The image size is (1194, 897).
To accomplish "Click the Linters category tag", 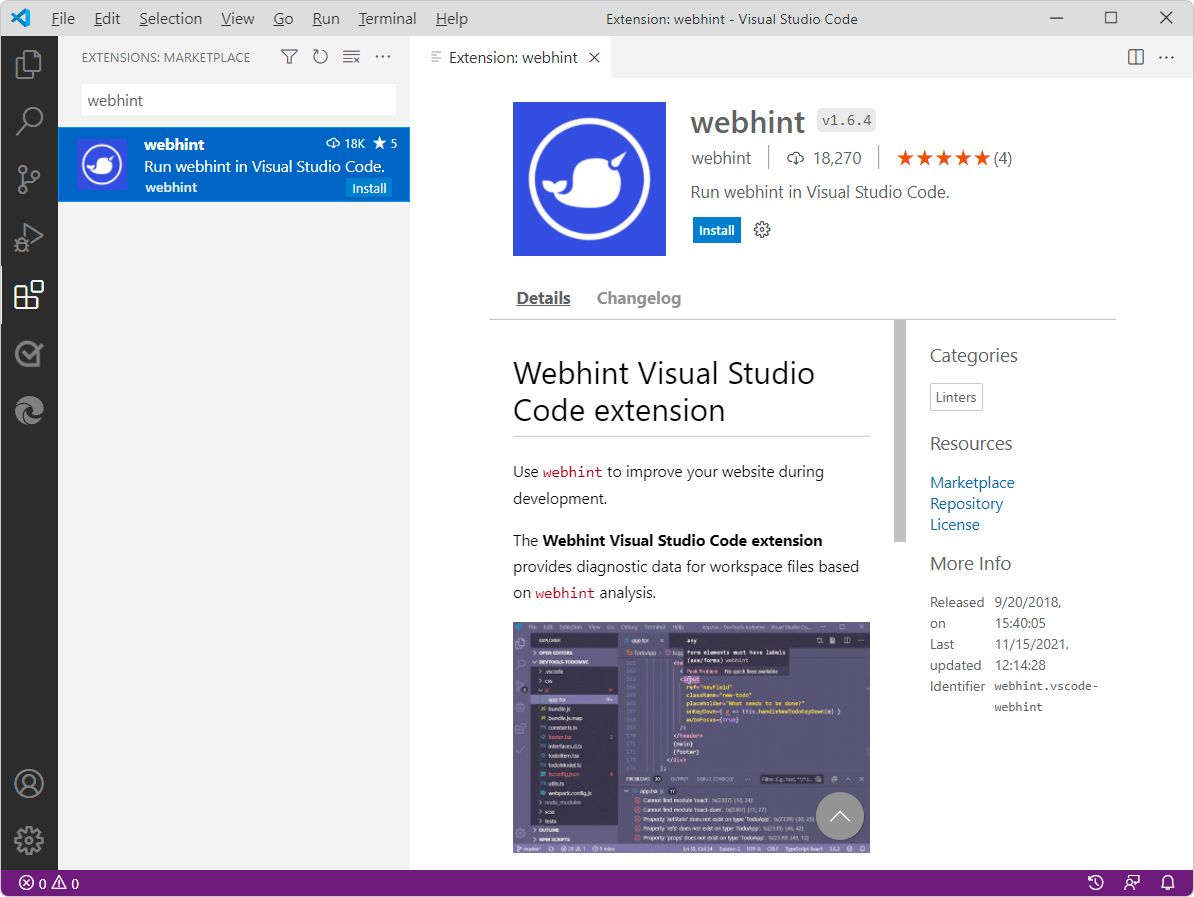I will click(956, 397).
